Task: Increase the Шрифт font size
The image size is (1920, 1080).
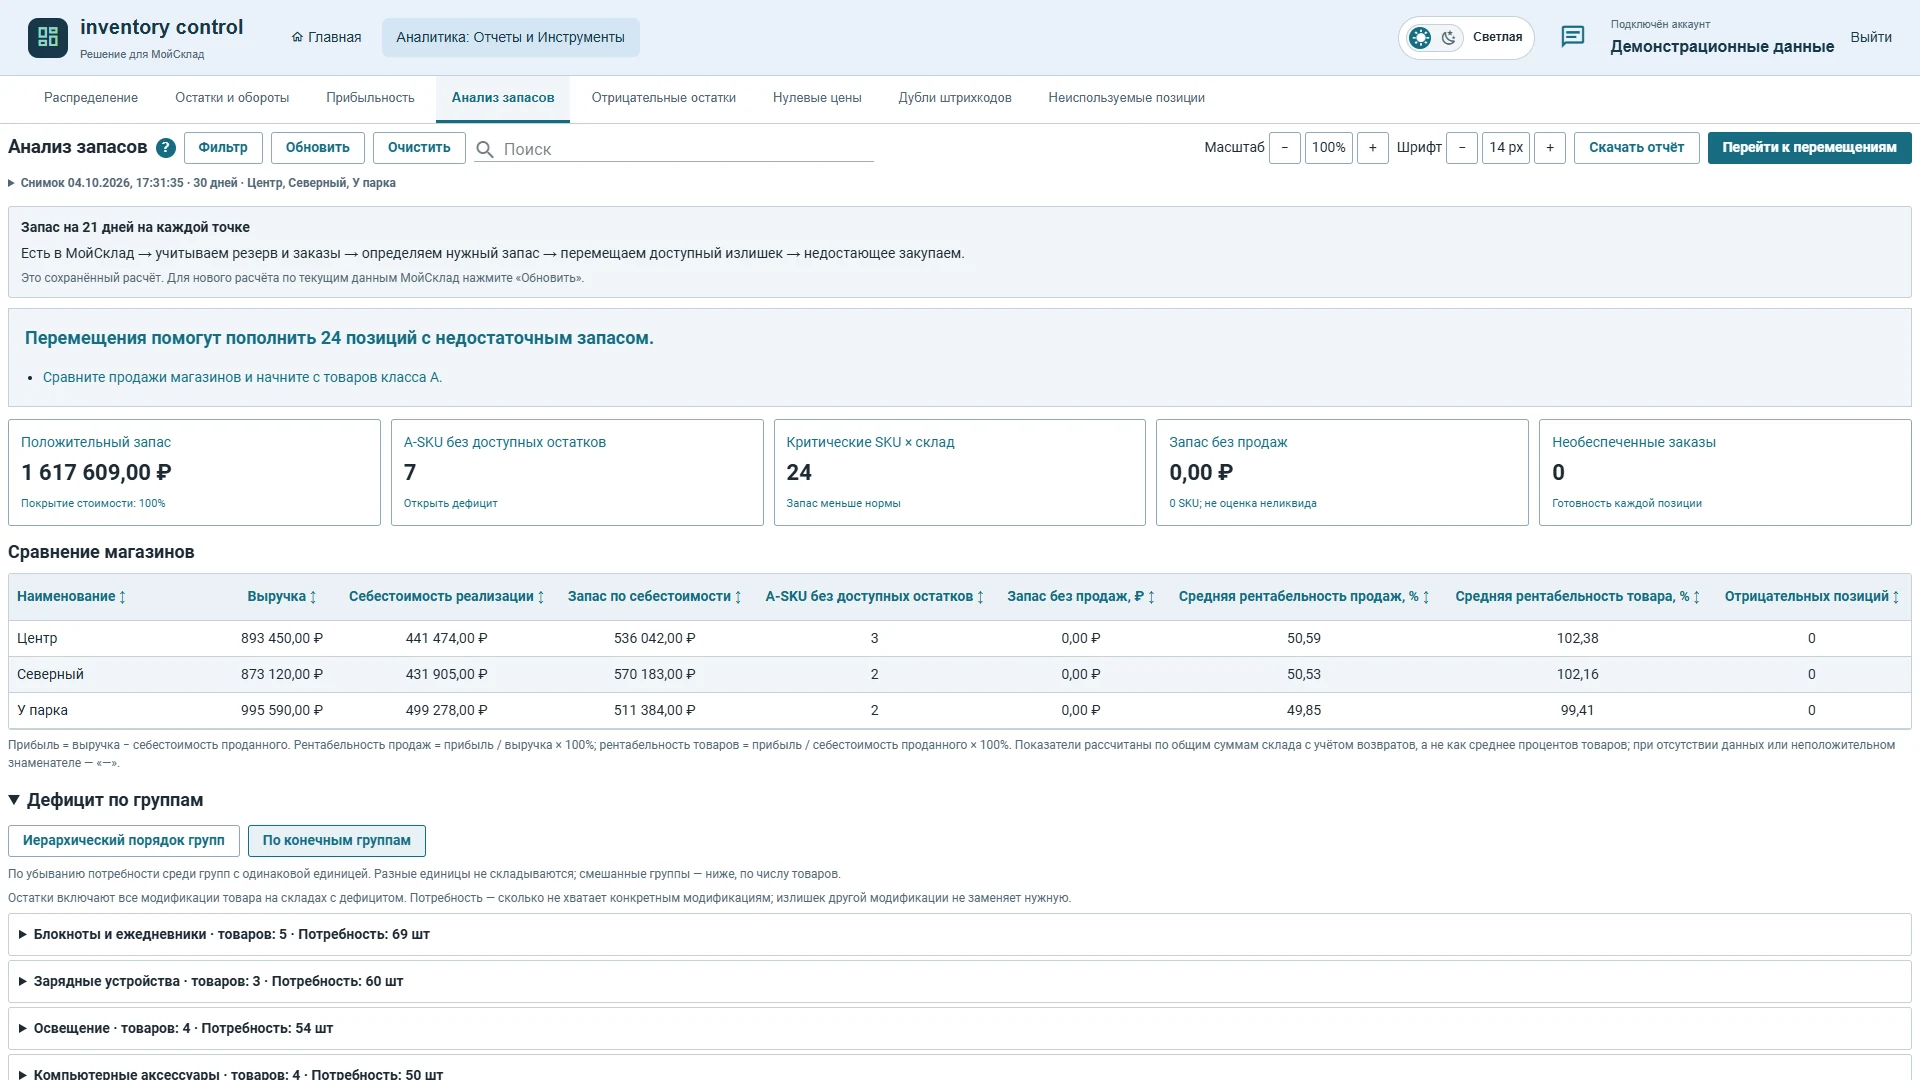Action: tap(1550, 148)
